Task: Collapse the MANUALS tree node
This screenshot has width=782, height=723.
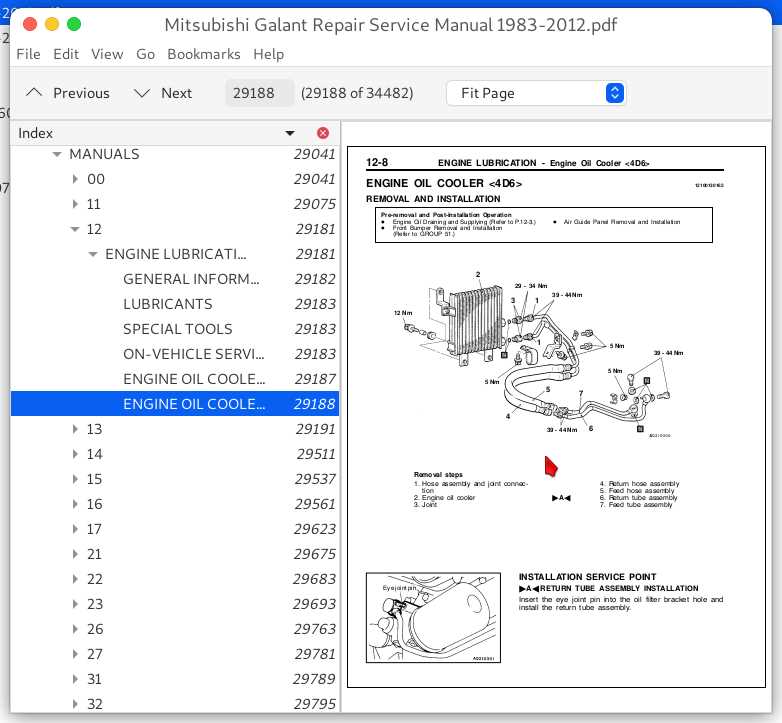Action: coord(57,154)
